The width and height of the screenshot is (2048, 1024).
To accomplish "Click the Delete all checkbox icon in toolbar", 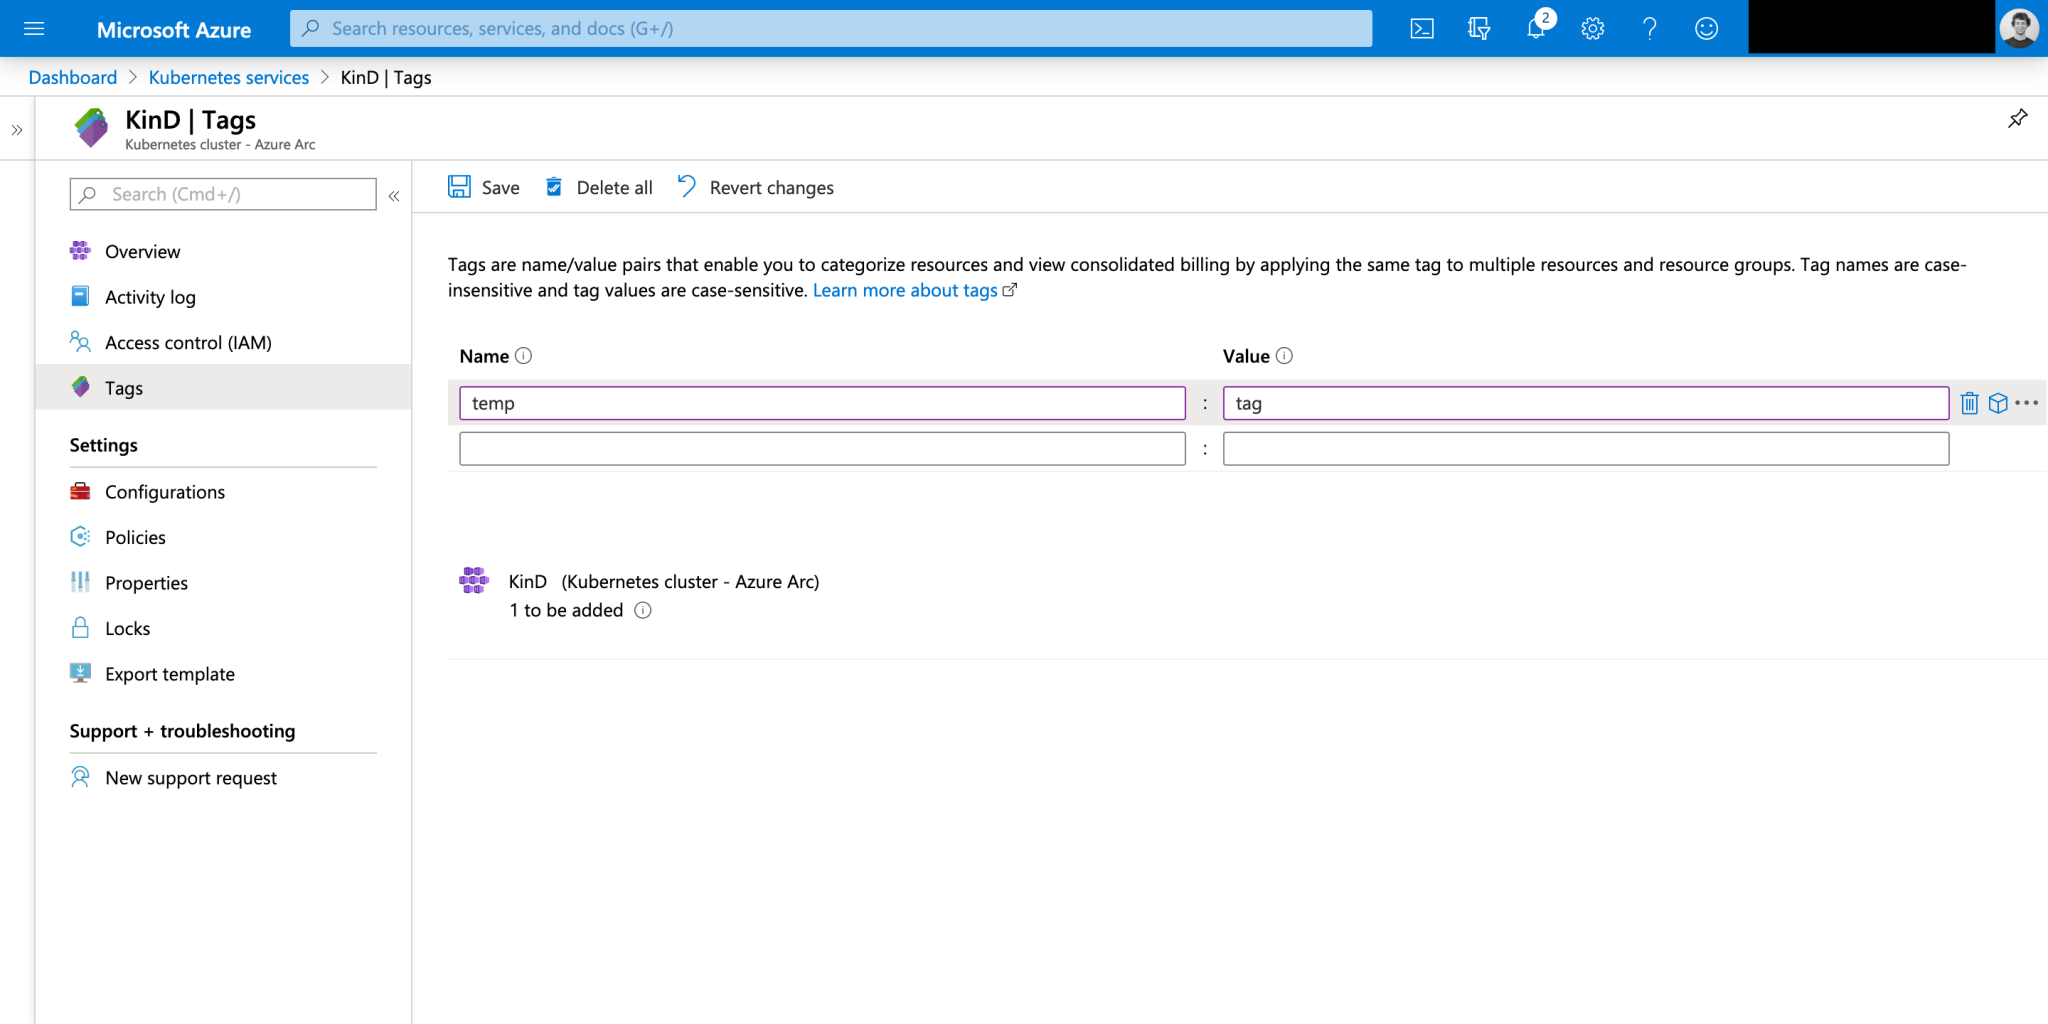I will click(553, 186).
